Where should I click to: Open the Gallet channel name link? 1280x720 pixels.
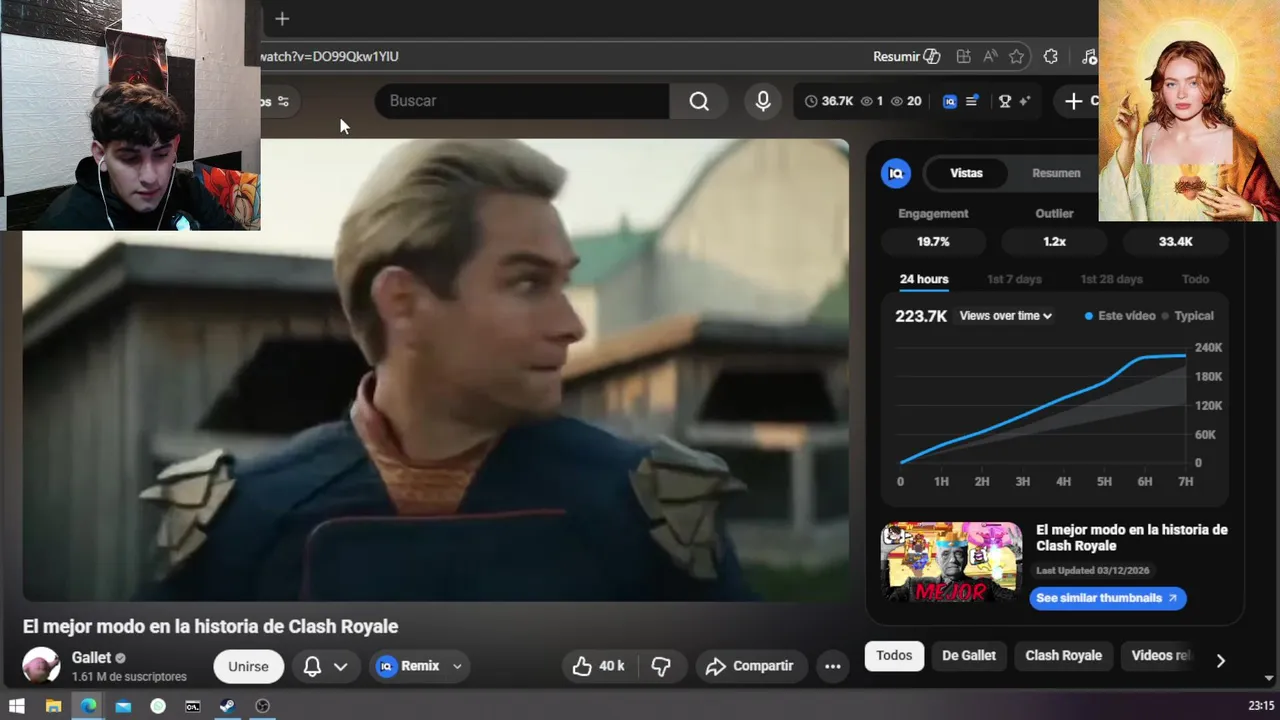91,658
